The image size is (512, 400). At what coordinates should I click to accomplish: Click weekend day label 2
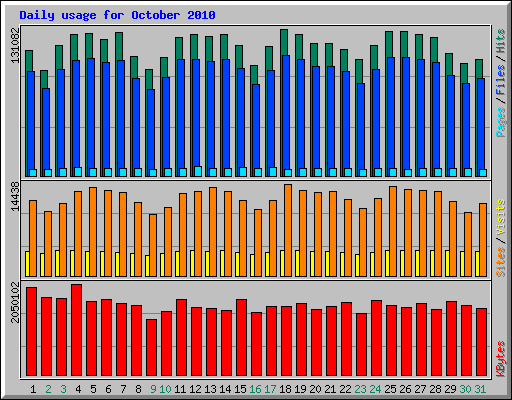[48, 389]
